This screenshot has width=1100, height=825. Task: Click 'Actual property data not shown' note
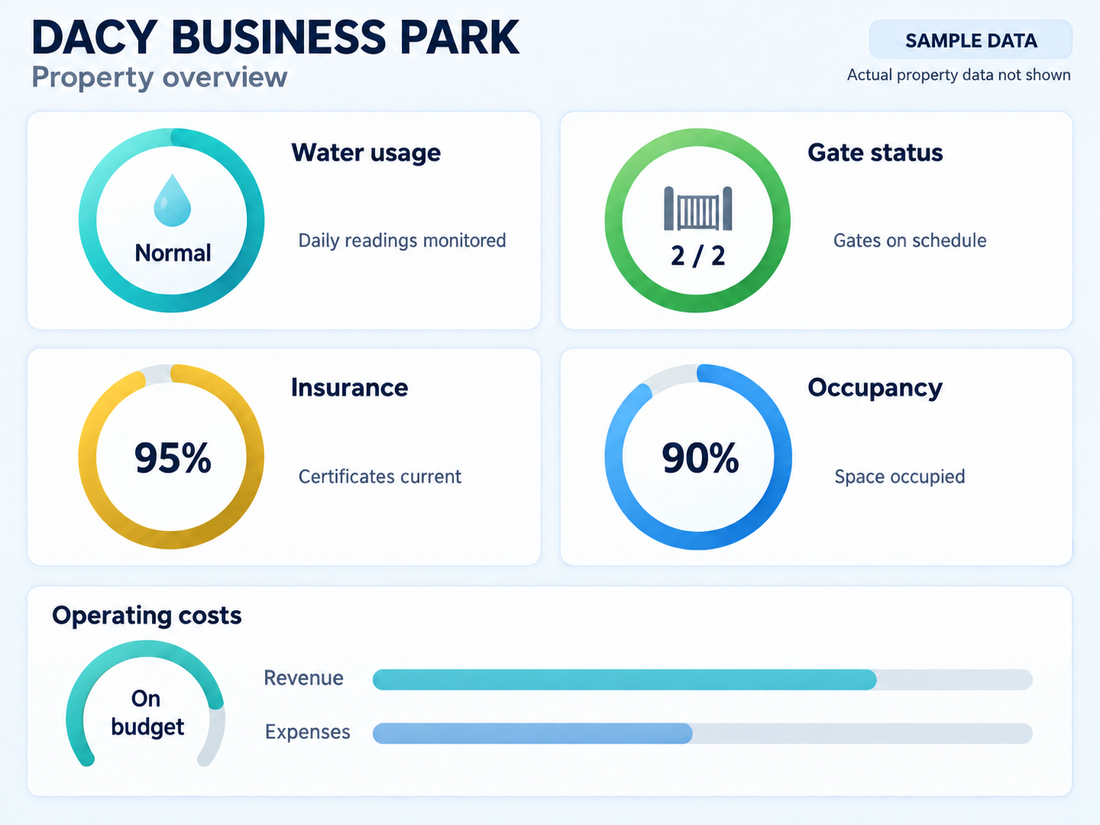pos(959,75)
